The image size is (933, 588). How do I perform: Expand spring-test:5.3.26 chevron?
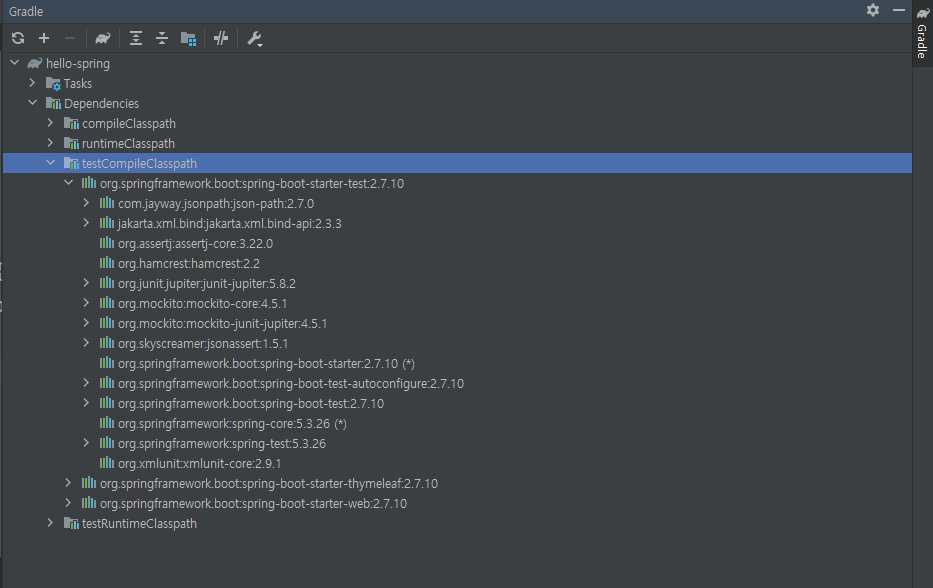coord(86,443)
